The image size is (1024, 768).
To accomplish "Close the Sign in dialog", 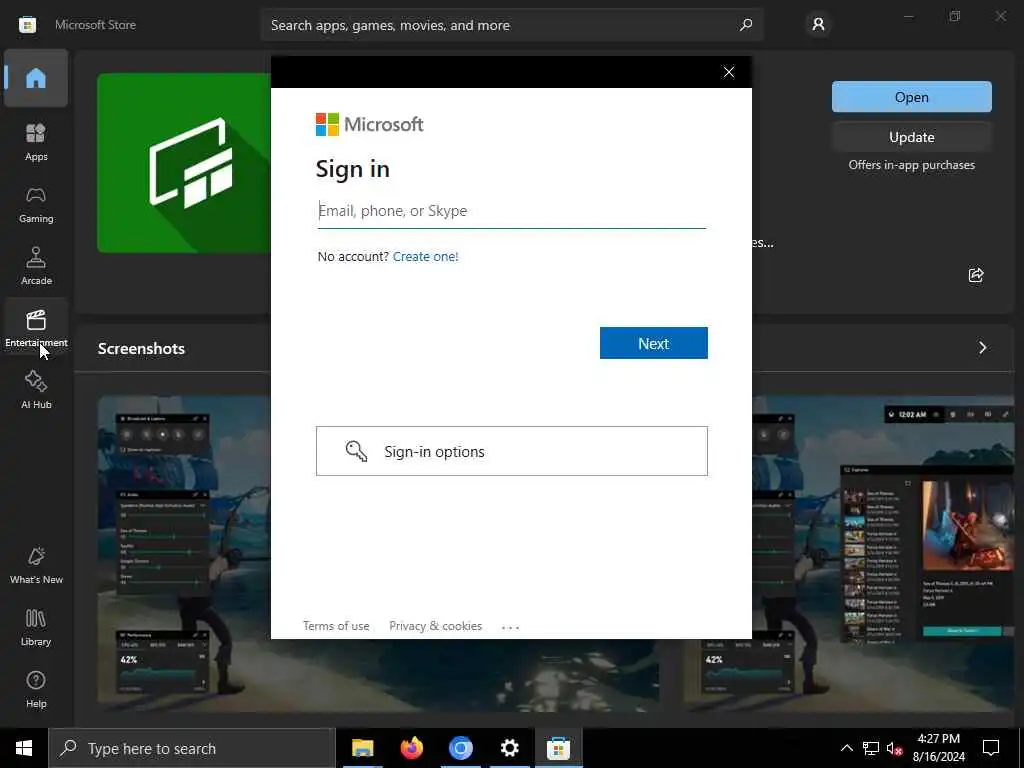I will pyautogui.click(x=729, y=72).
